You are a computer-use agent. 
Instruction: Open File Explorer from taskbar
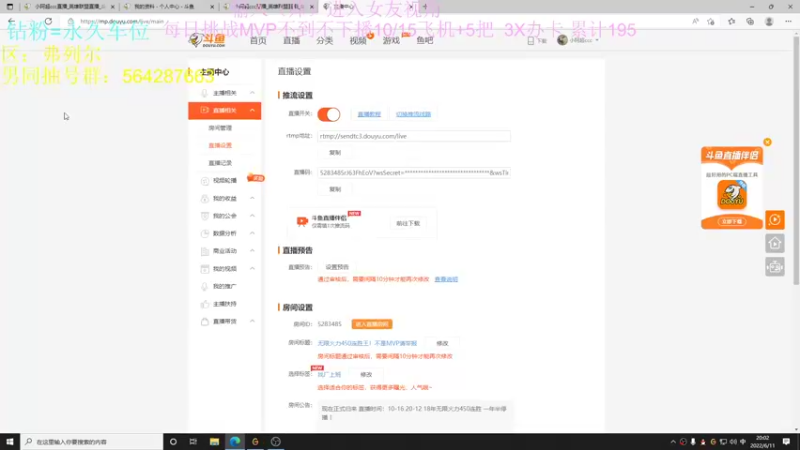pos(214,441)
